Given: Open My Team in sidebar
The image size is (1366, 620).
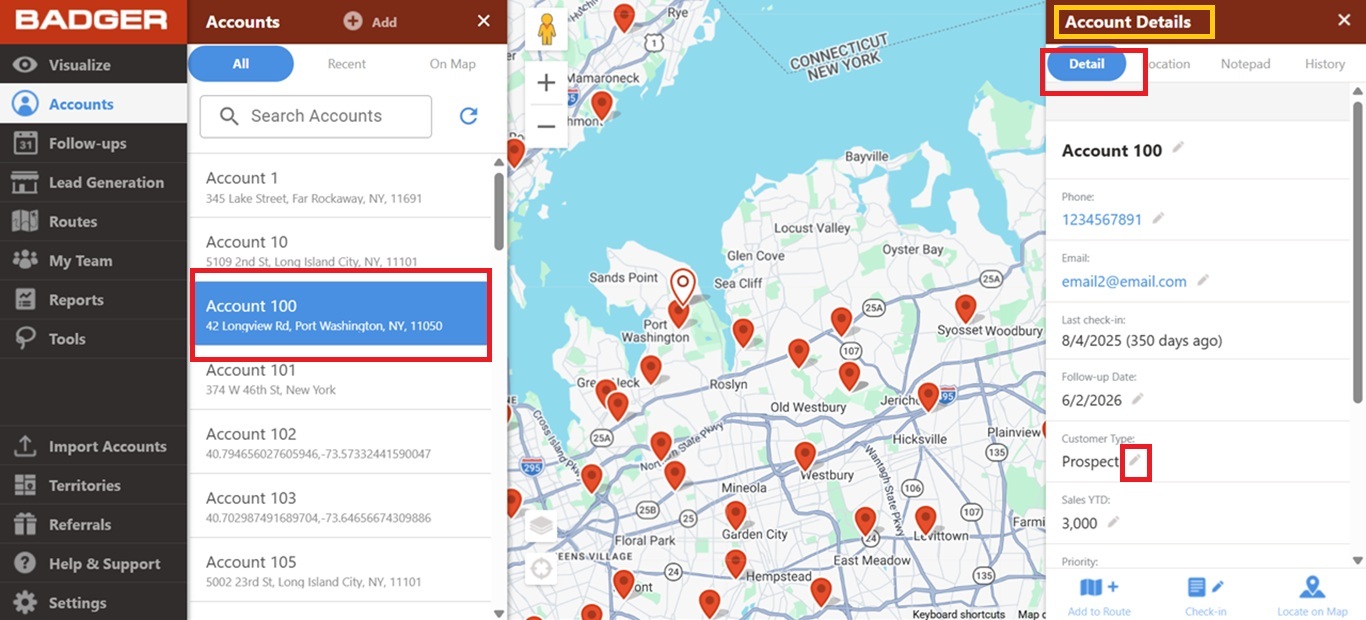Looking at the screenshot, I should pos(93,260).
